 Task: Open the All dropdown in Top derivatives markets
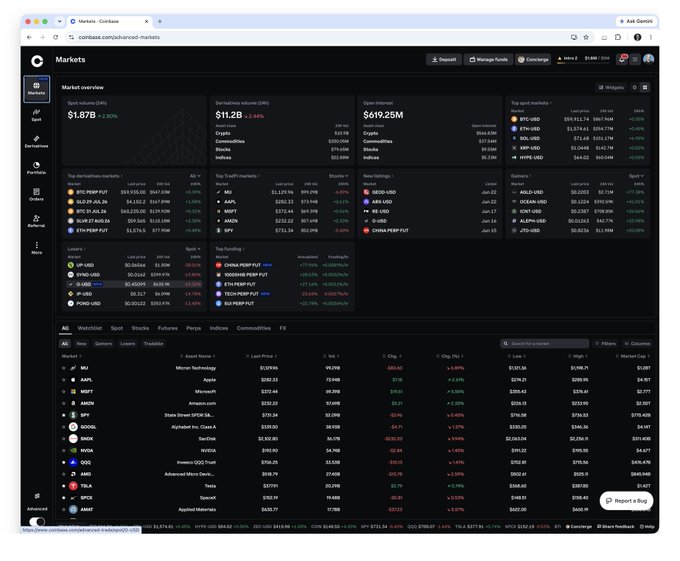[195, 176]
